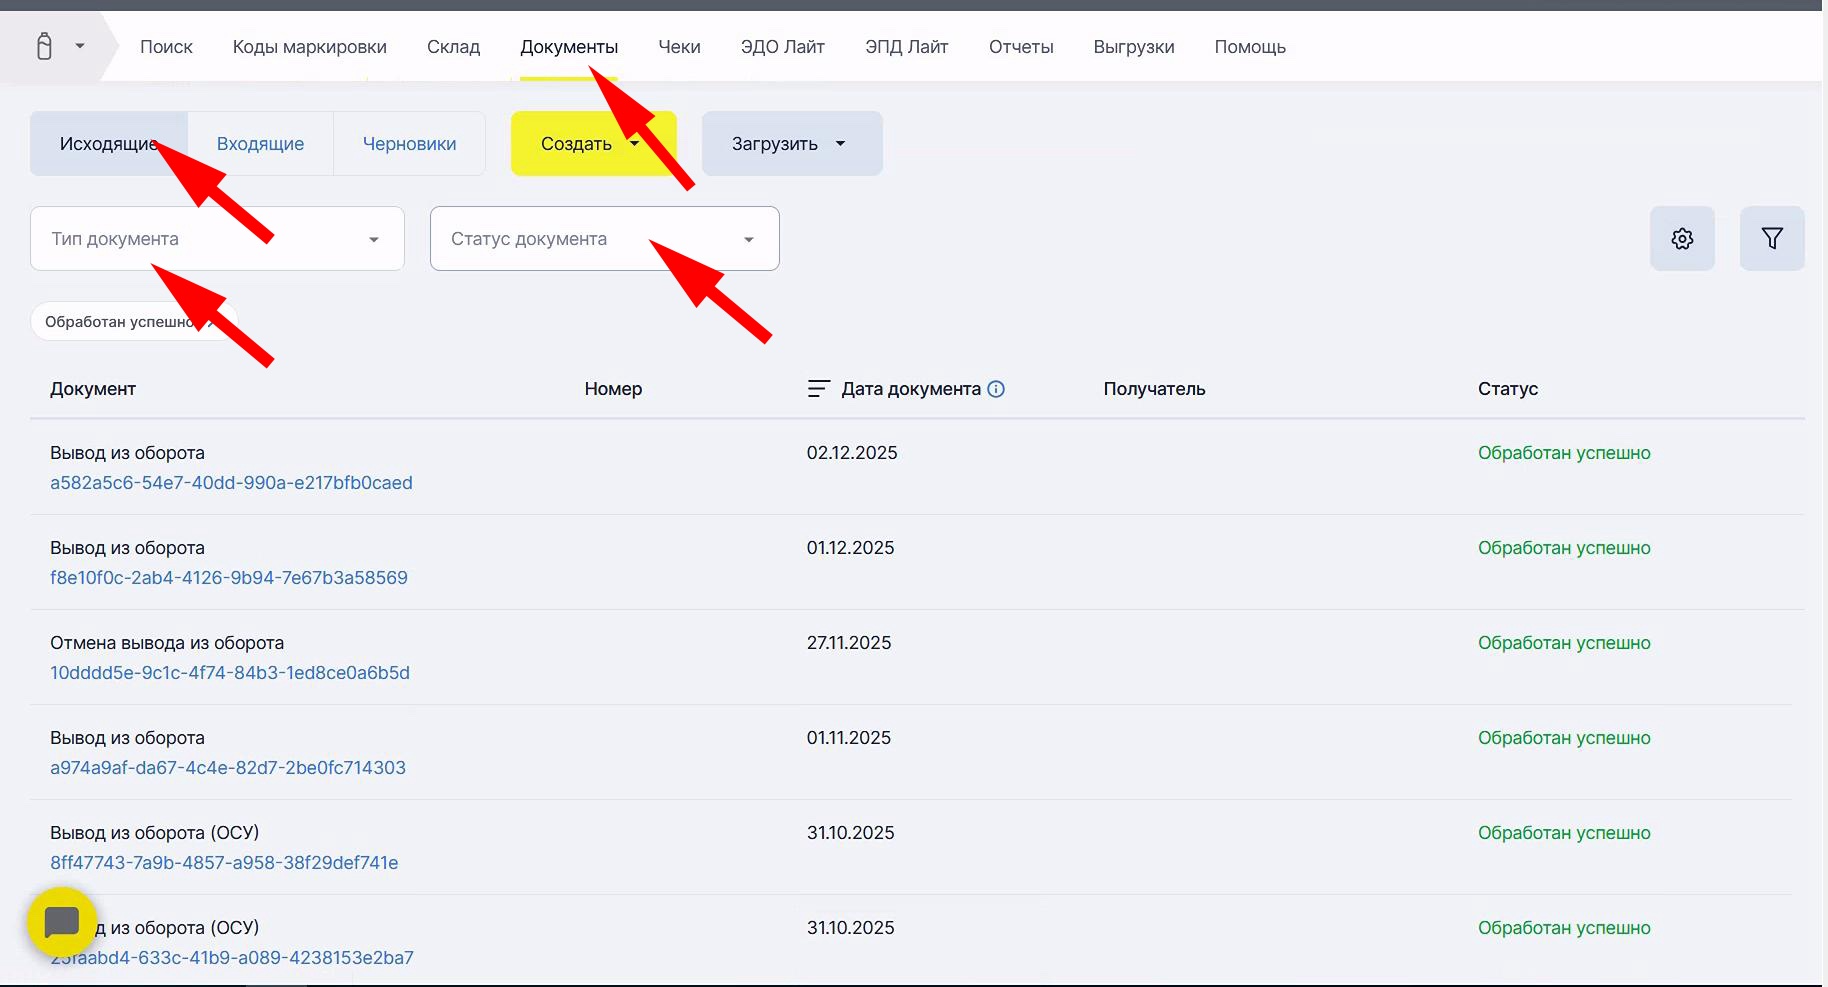Open the Загрузить dropdown menu
Viewport: 1828px width, 987px height.
point(791,144)
